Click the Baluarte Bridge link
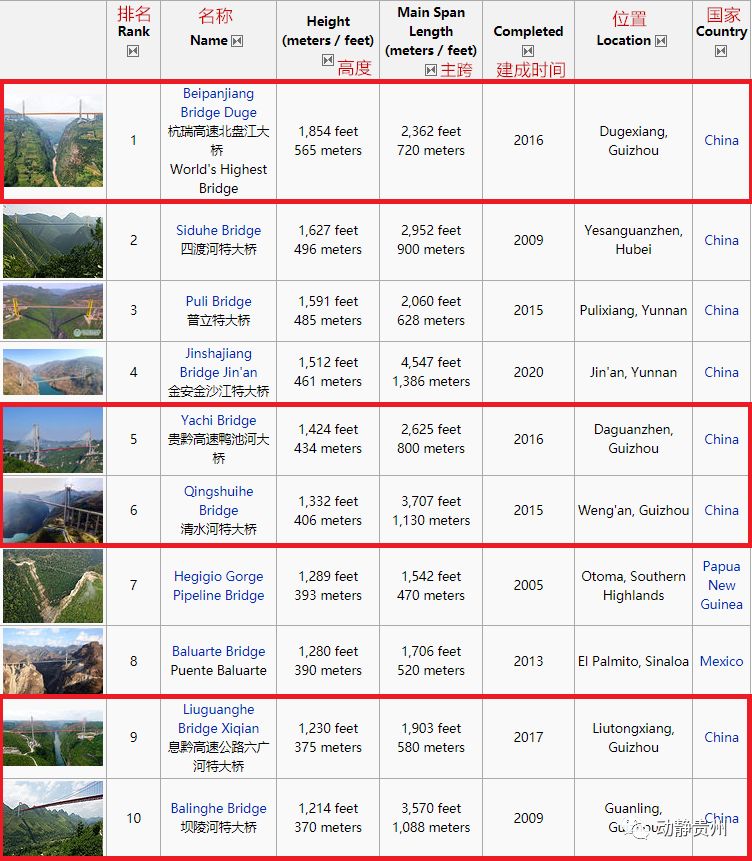This screenshot has width=752, height=861. (x=218, y=651)
